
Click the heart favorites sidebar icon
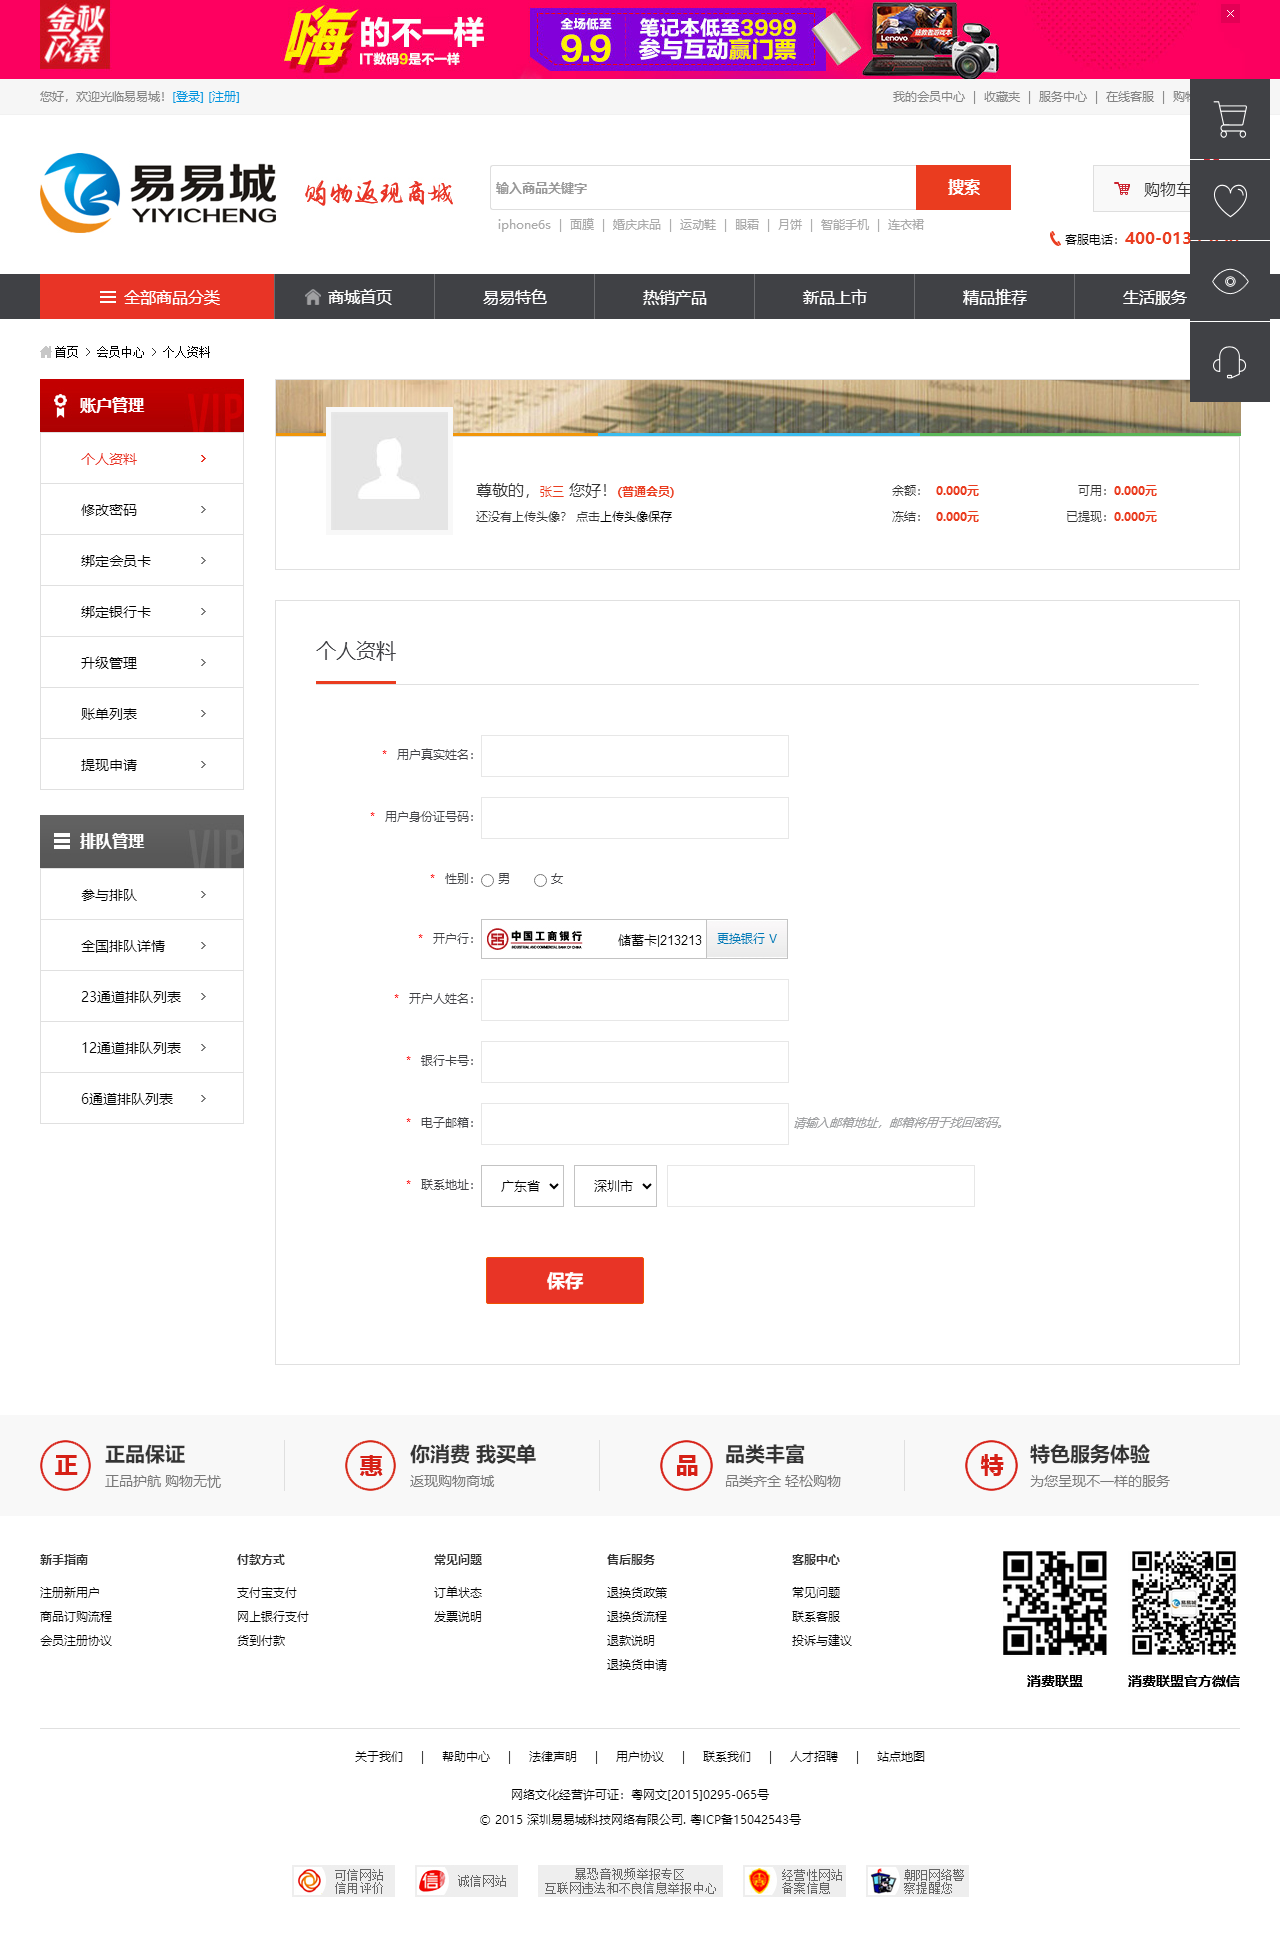(x=1229, y=200)
